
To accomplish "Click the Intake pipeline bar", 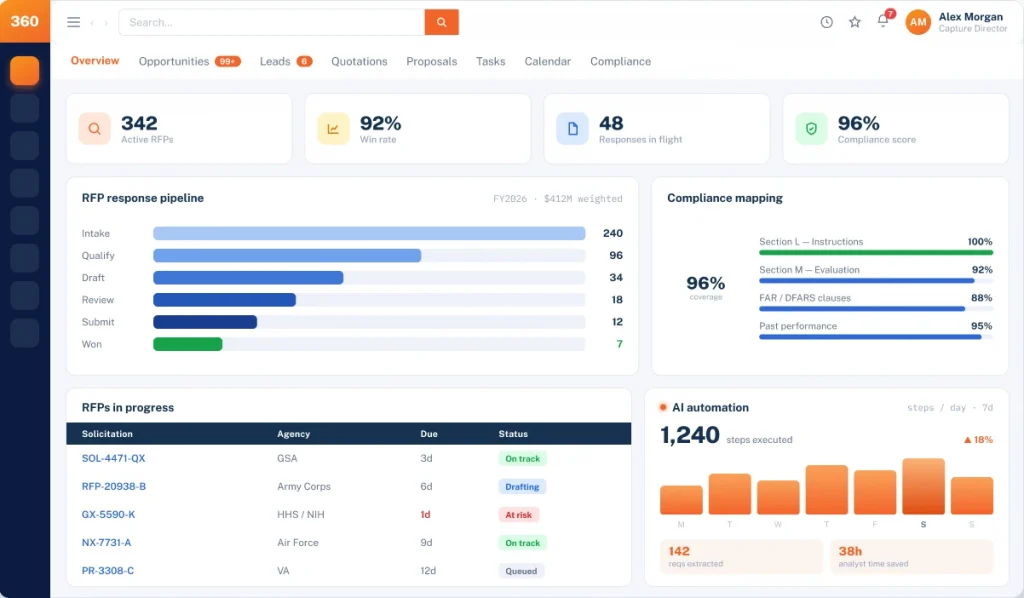I will pos(369,233).
